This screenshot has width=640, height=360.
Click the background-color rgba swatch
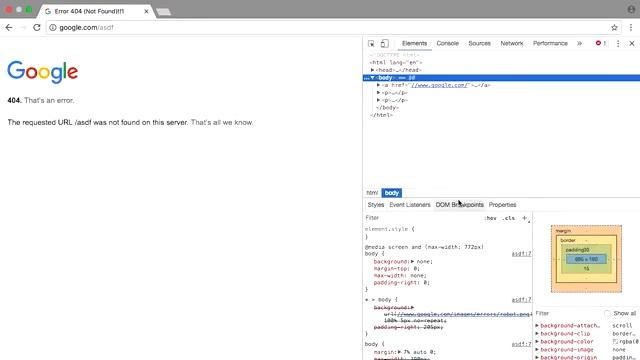click(615, 342)
